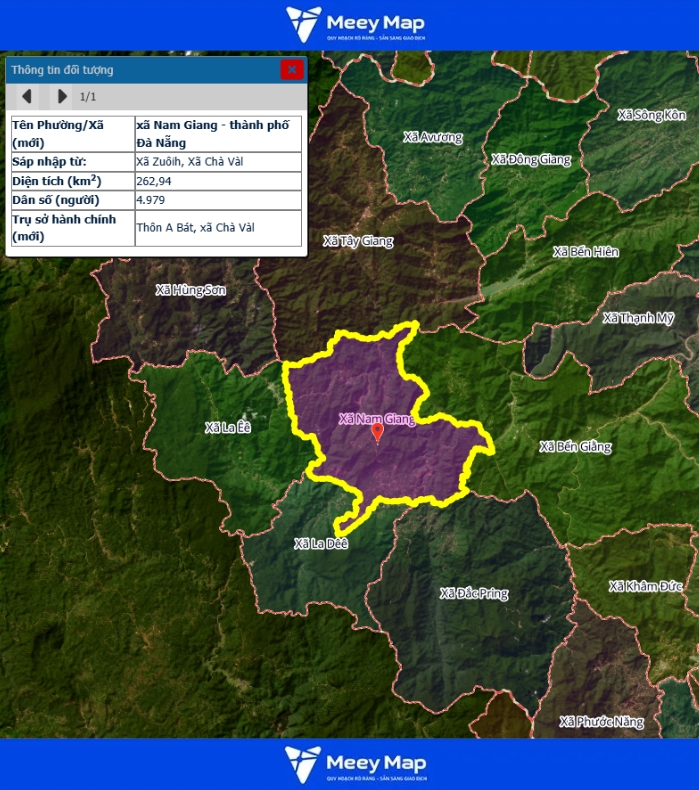
Task: Go to the previous object record arrow
Action: point(27,96)
